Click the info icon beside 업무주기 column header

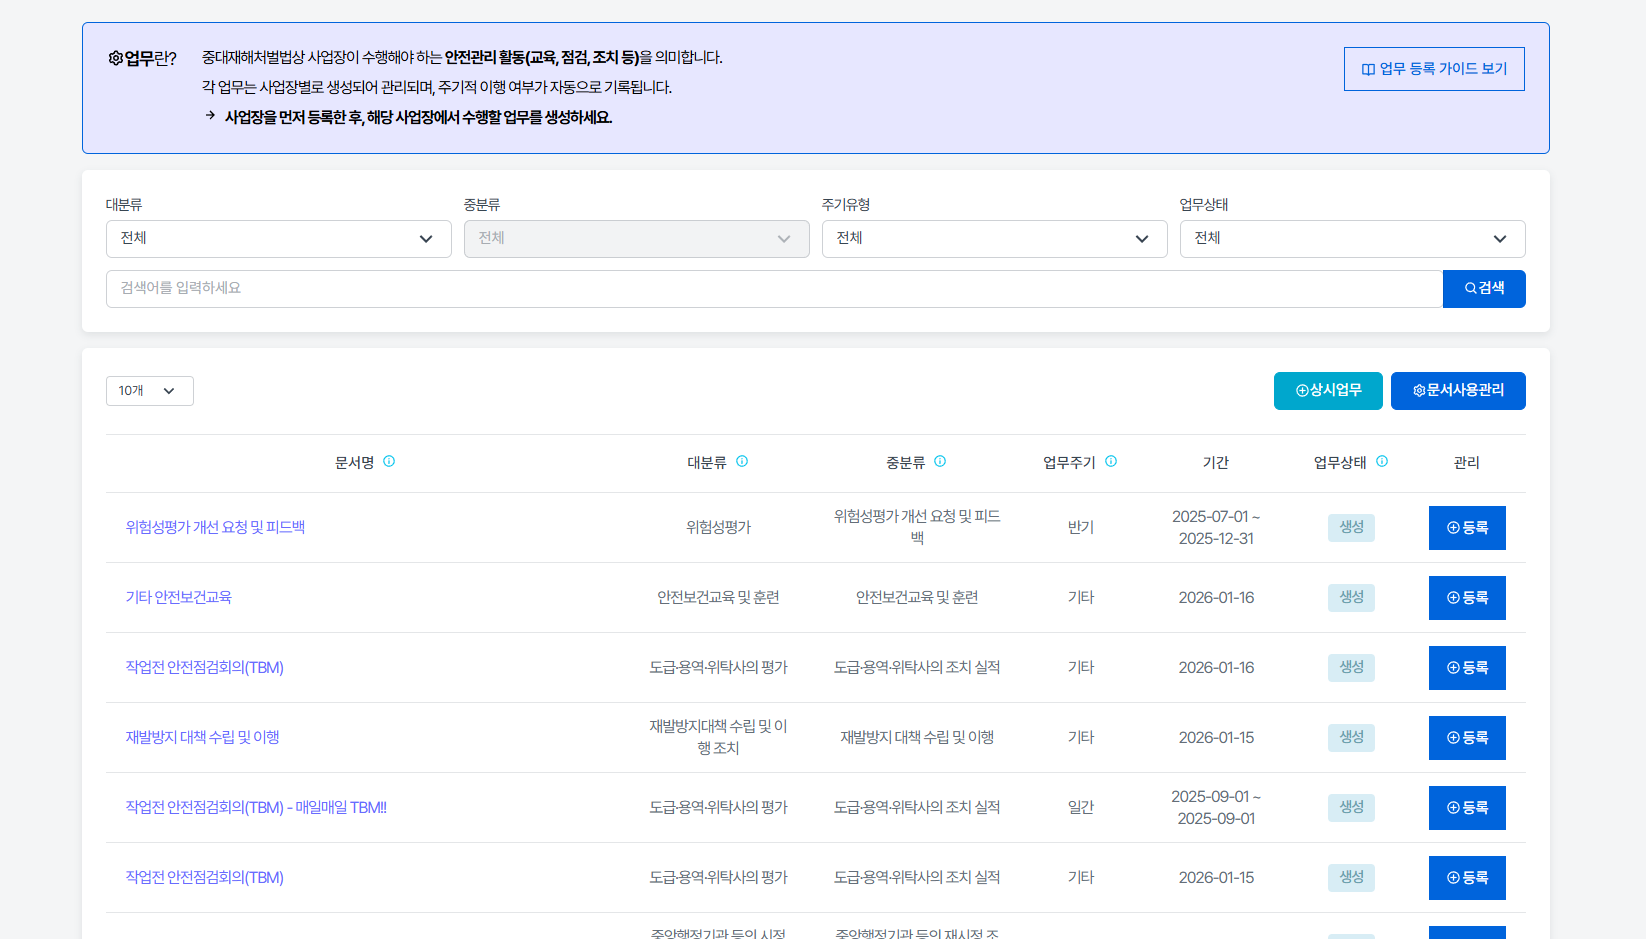point(1112,461)
